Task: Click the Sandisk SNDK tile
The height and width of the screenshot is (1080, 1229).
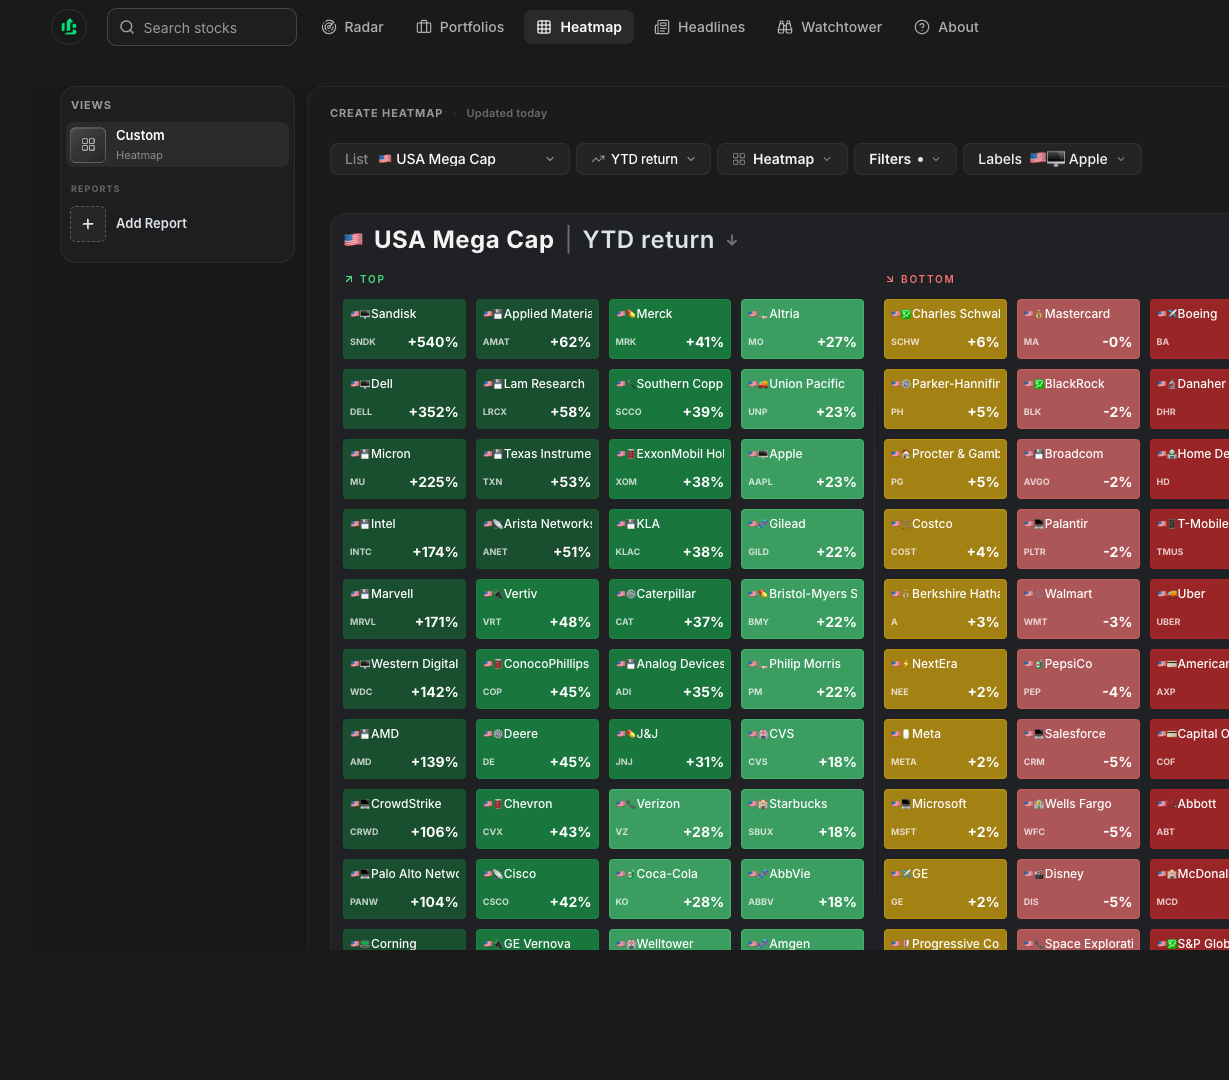Action: pos(404,328)
